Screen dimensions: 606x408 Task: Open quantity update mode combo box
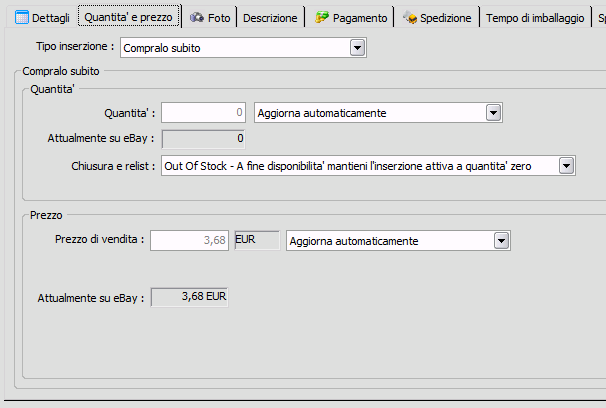tap(378, 113)
